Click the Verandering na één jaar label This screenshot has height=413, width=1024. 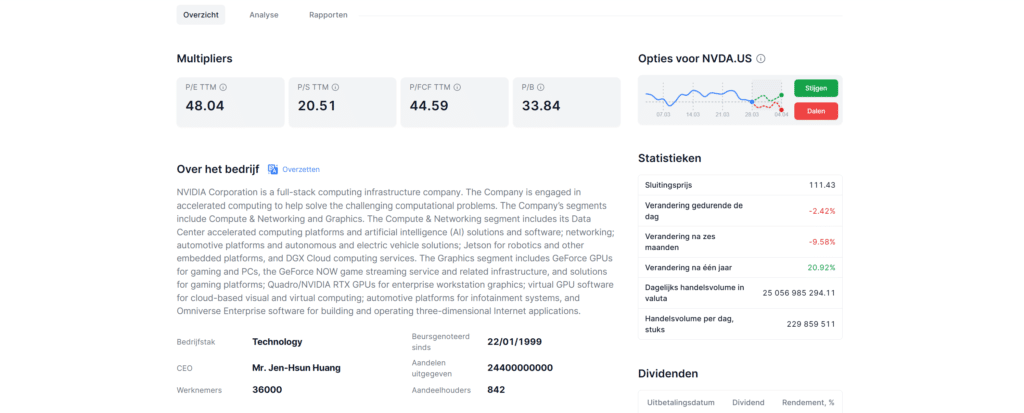(x=687, y=267)
